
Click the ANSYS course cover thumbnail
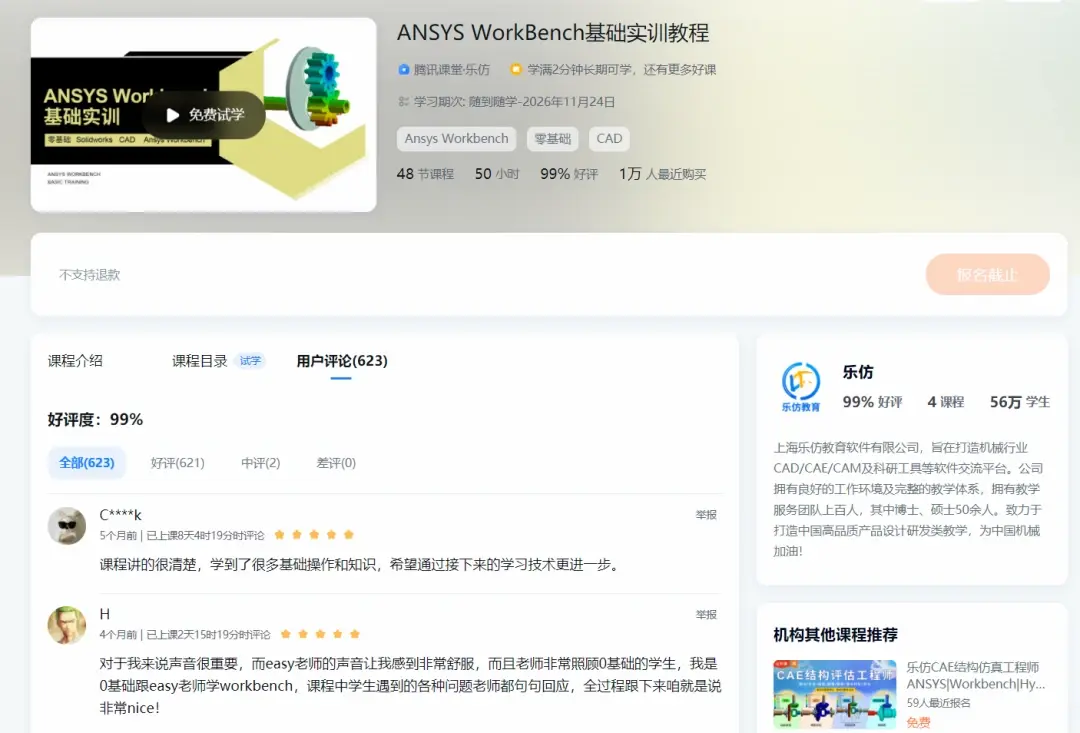click(x=203, y=114)
